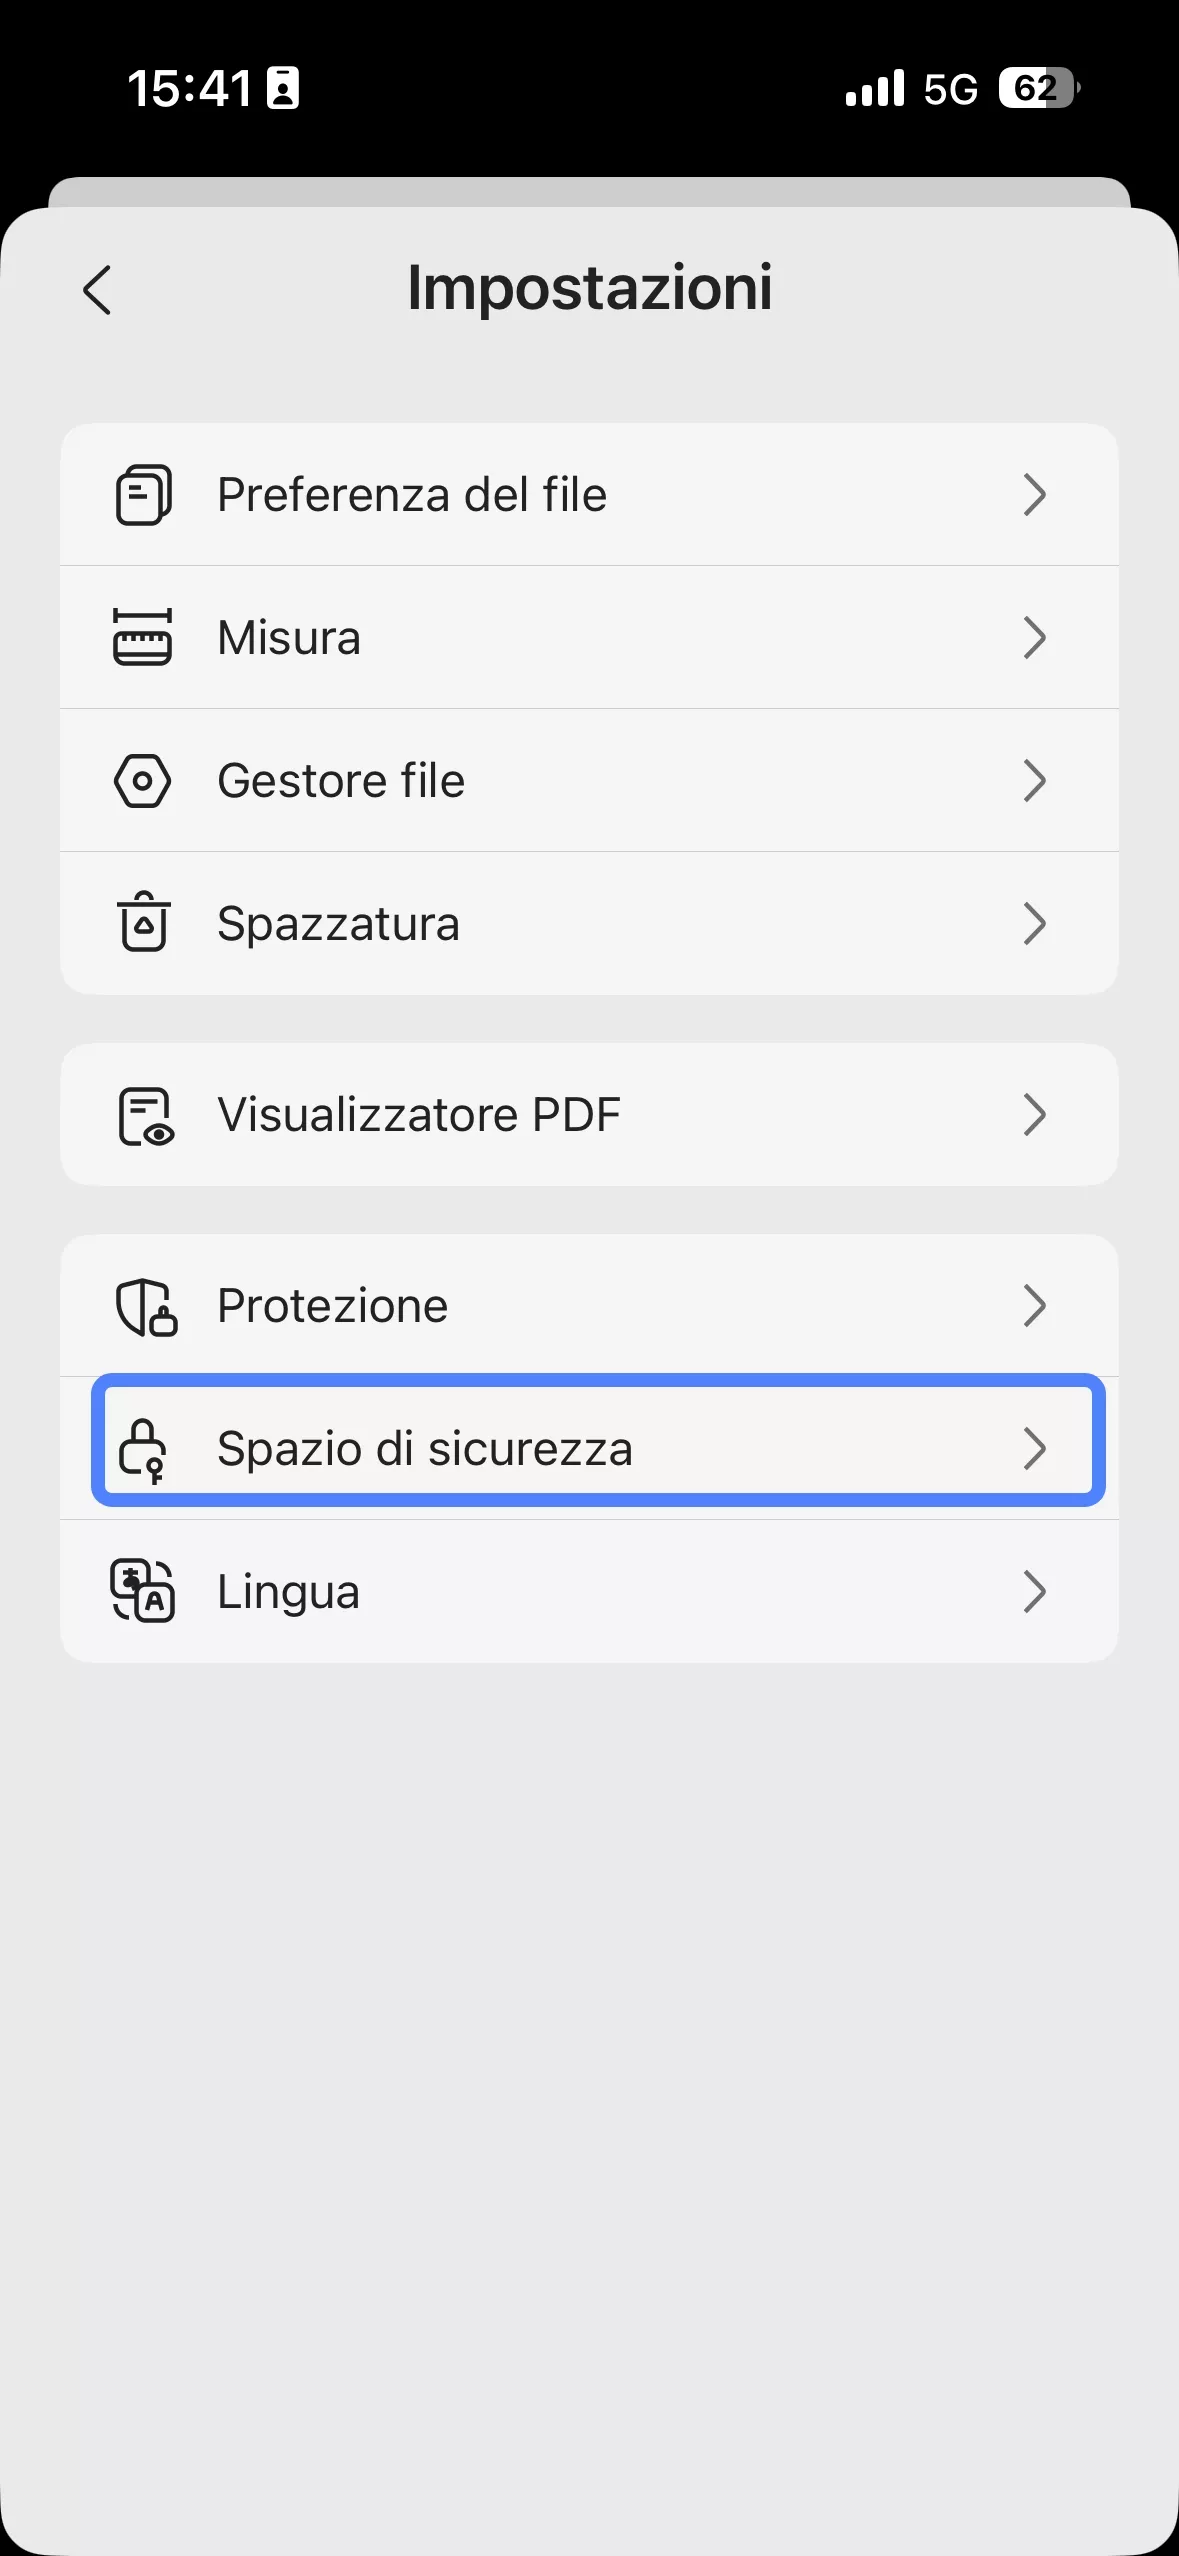Tap the back arrow at top left
The height and width of the screenshot is (2556, 1179).
98,290
